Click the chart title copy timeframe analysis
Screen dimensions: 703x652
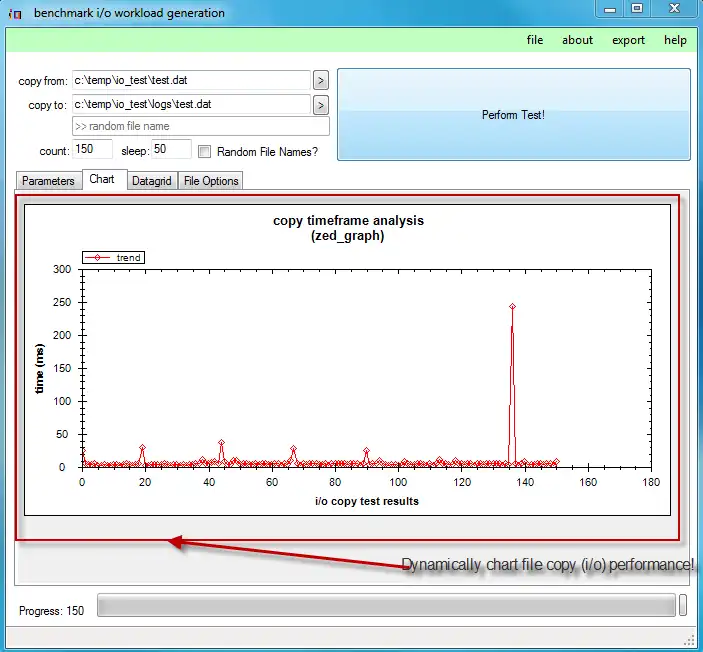(x=348, y=220)
